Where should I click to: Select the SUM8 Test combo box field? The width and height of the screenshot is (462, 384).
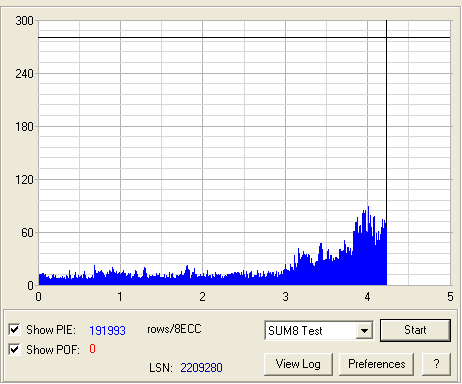pos(319,331)
